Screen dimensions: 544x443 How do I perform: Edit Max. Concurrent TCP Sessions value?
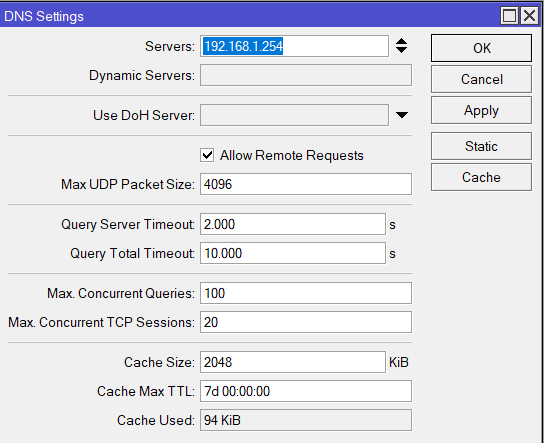point(306,322)
